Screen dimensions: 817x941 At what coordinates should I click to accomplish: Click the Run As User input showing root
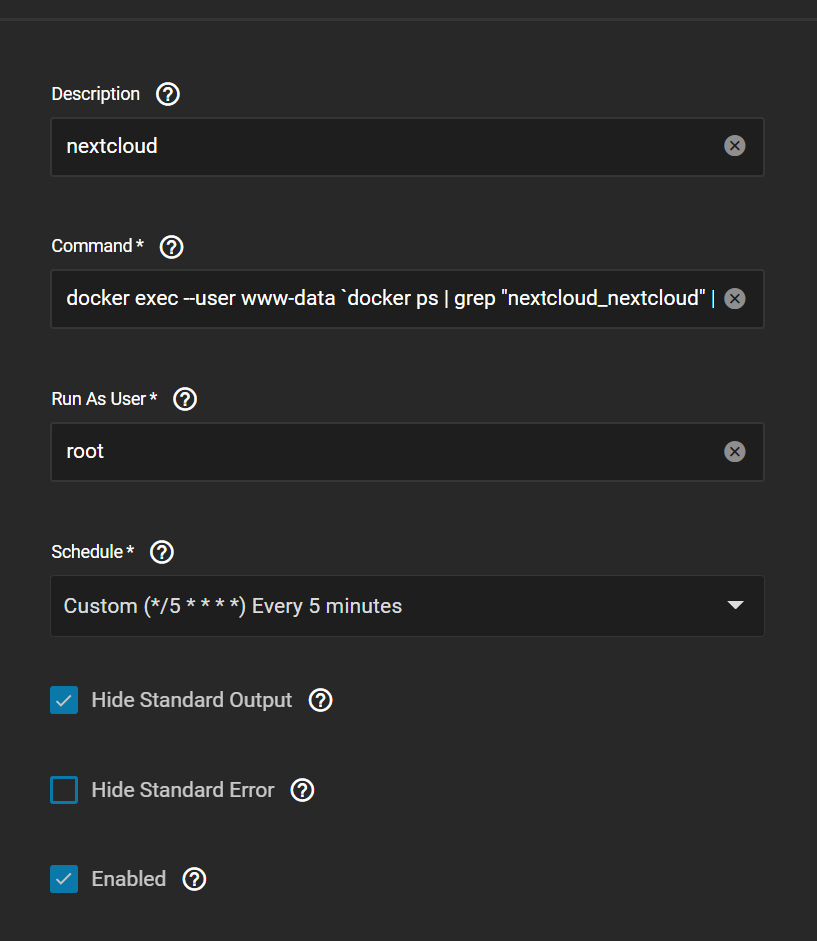[x=380, y=452]
